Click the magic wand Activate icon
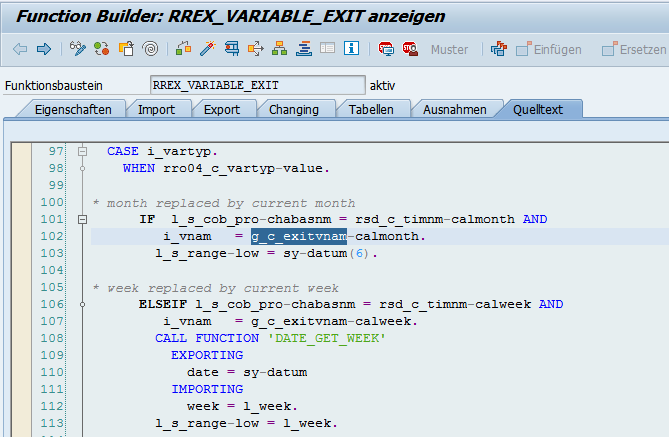This screenshot has height=437, width=669. (208, 49)
